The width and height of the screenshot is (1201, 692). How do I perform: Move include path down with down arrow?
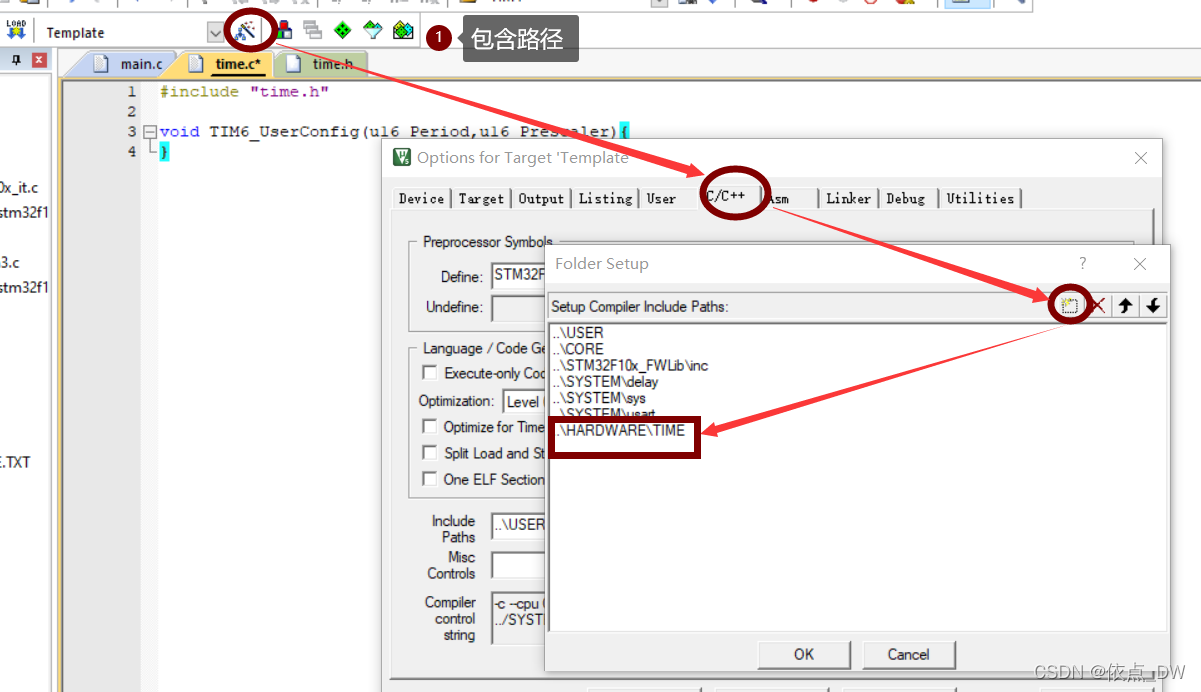coord(1153,306)
